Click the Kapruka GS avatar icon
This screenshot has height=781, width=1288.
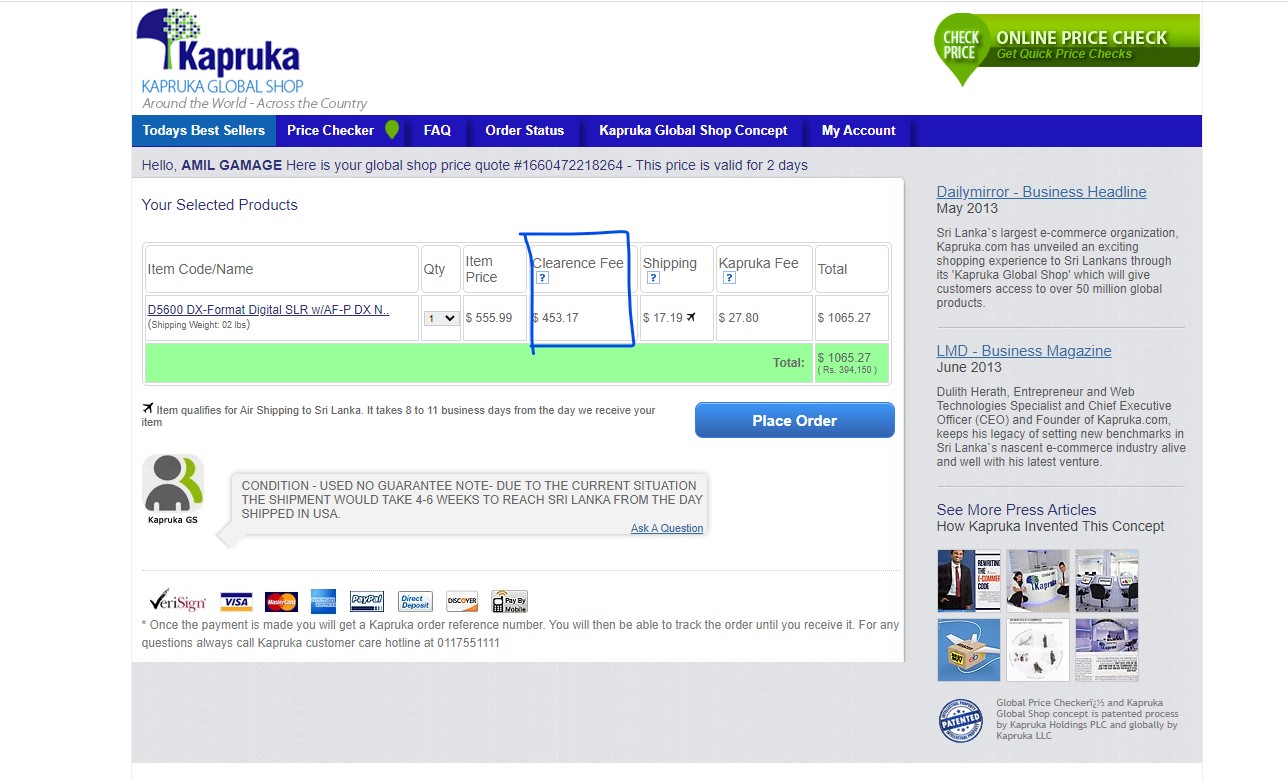[173, 489]
